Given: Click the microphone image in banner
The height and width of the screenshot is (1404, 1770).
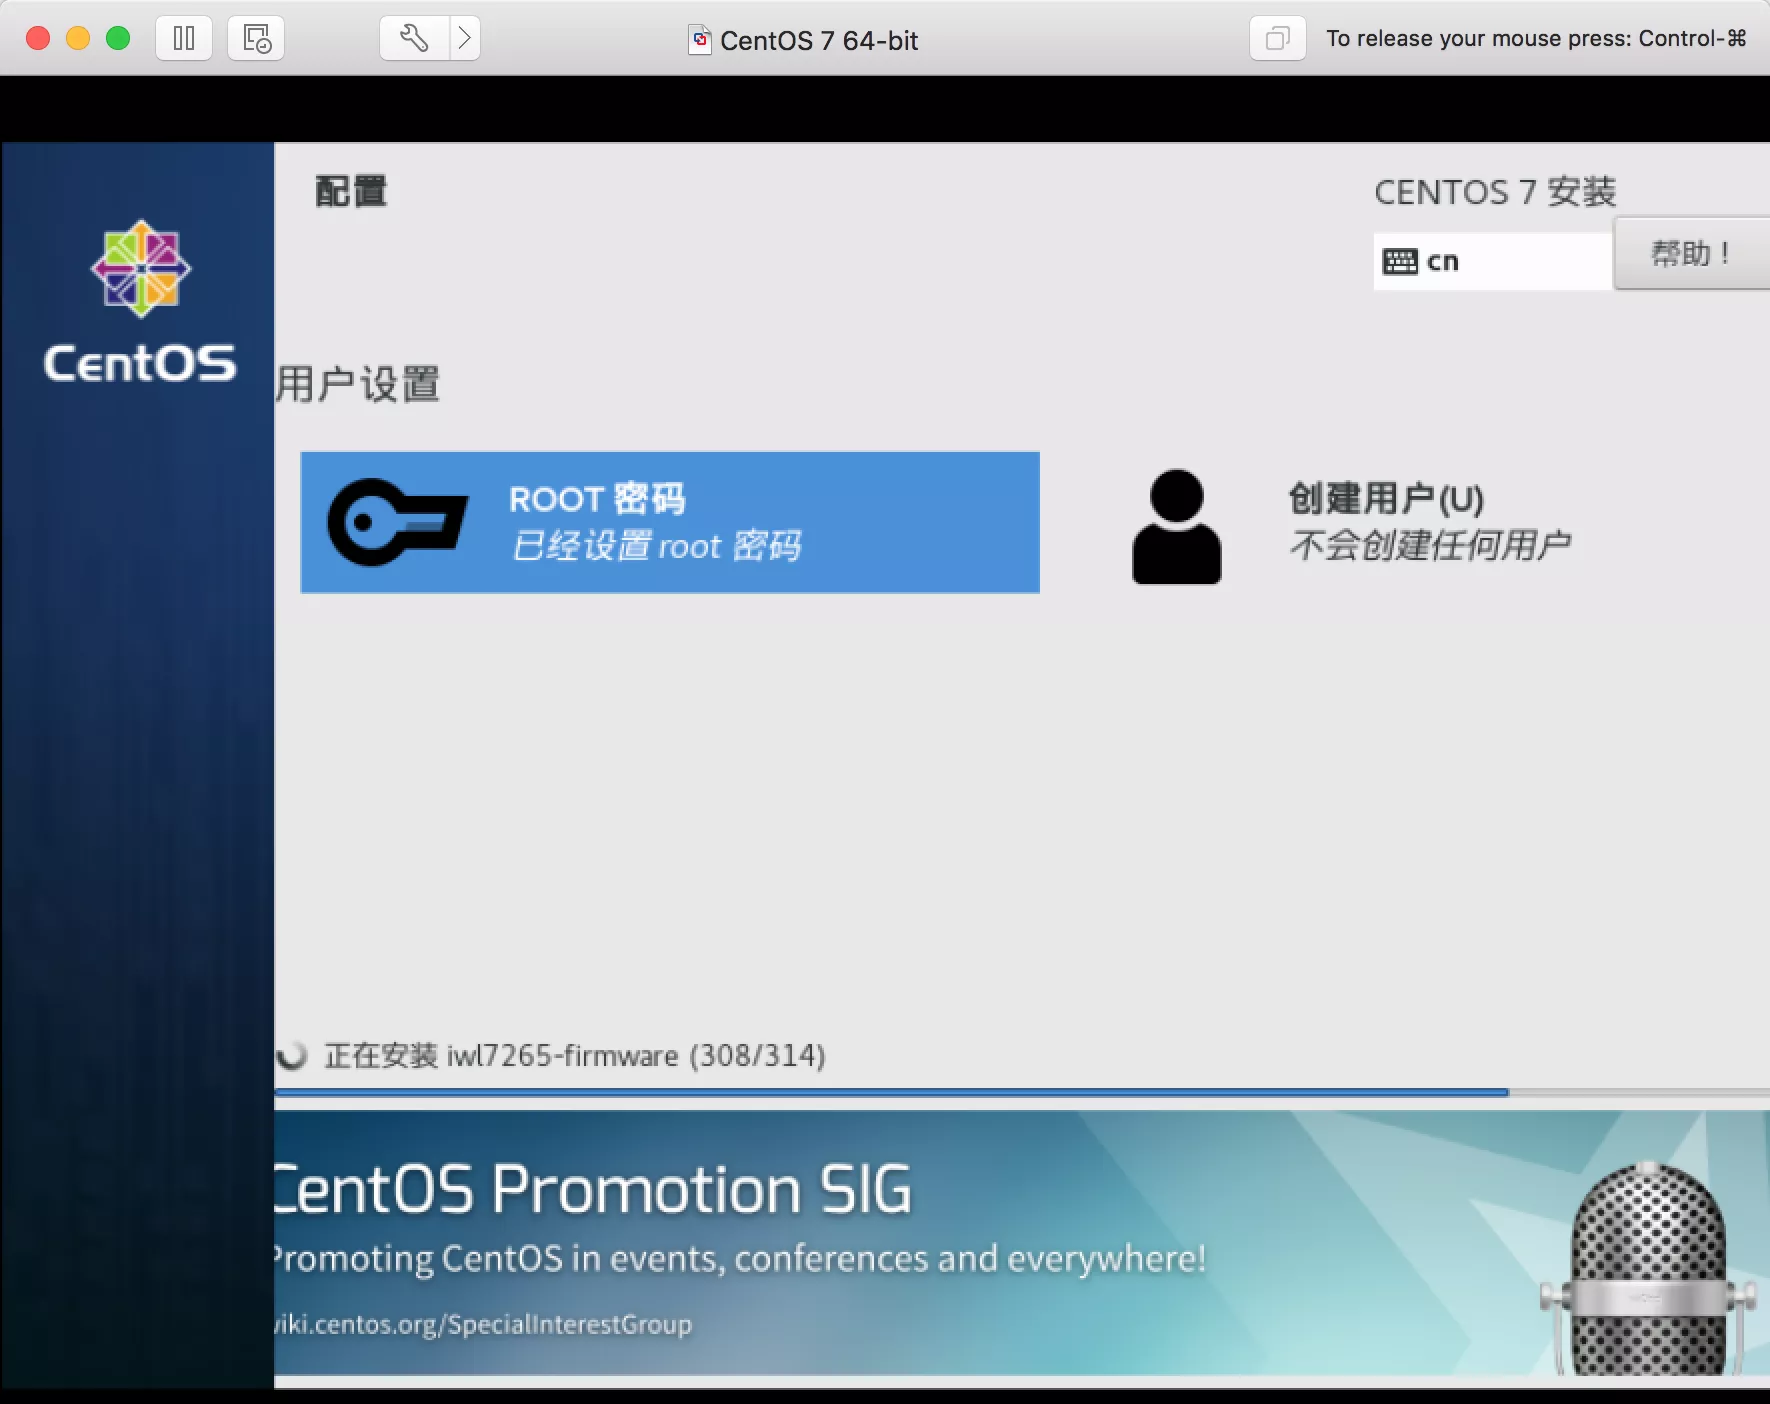Looking at the screenshot, I should click(x=1648, y=1268).
